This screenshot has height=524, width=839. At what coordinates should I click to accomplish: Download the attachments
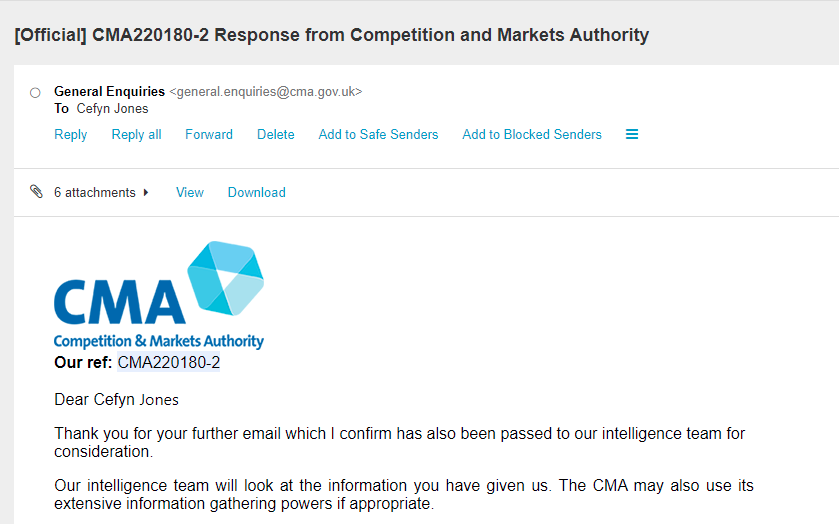coord(257,192)
